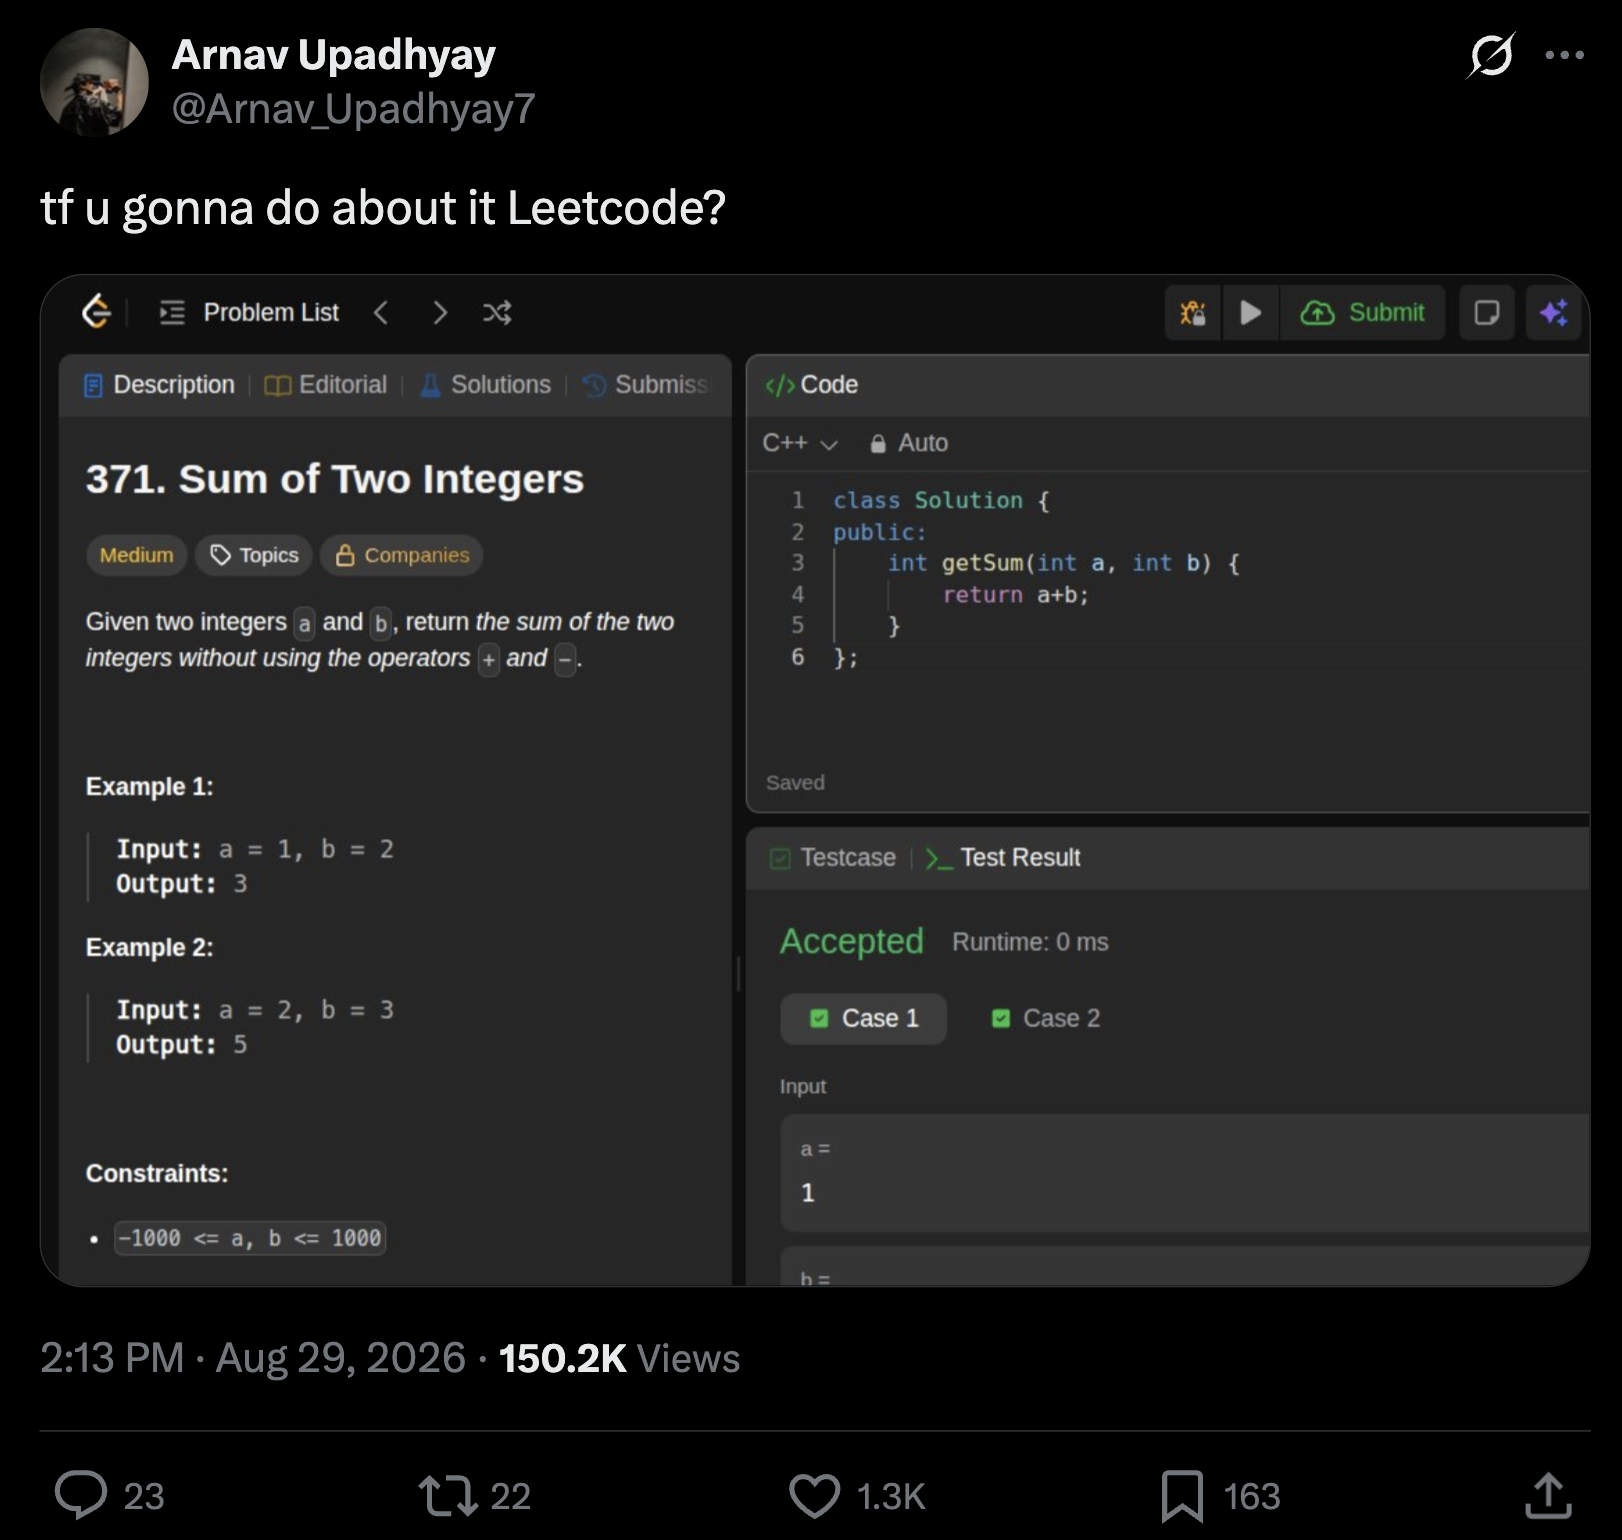This screenshot has width=1622, height=1540.
Task: Bookmark the tweet
Action: coord(1182,1496)
